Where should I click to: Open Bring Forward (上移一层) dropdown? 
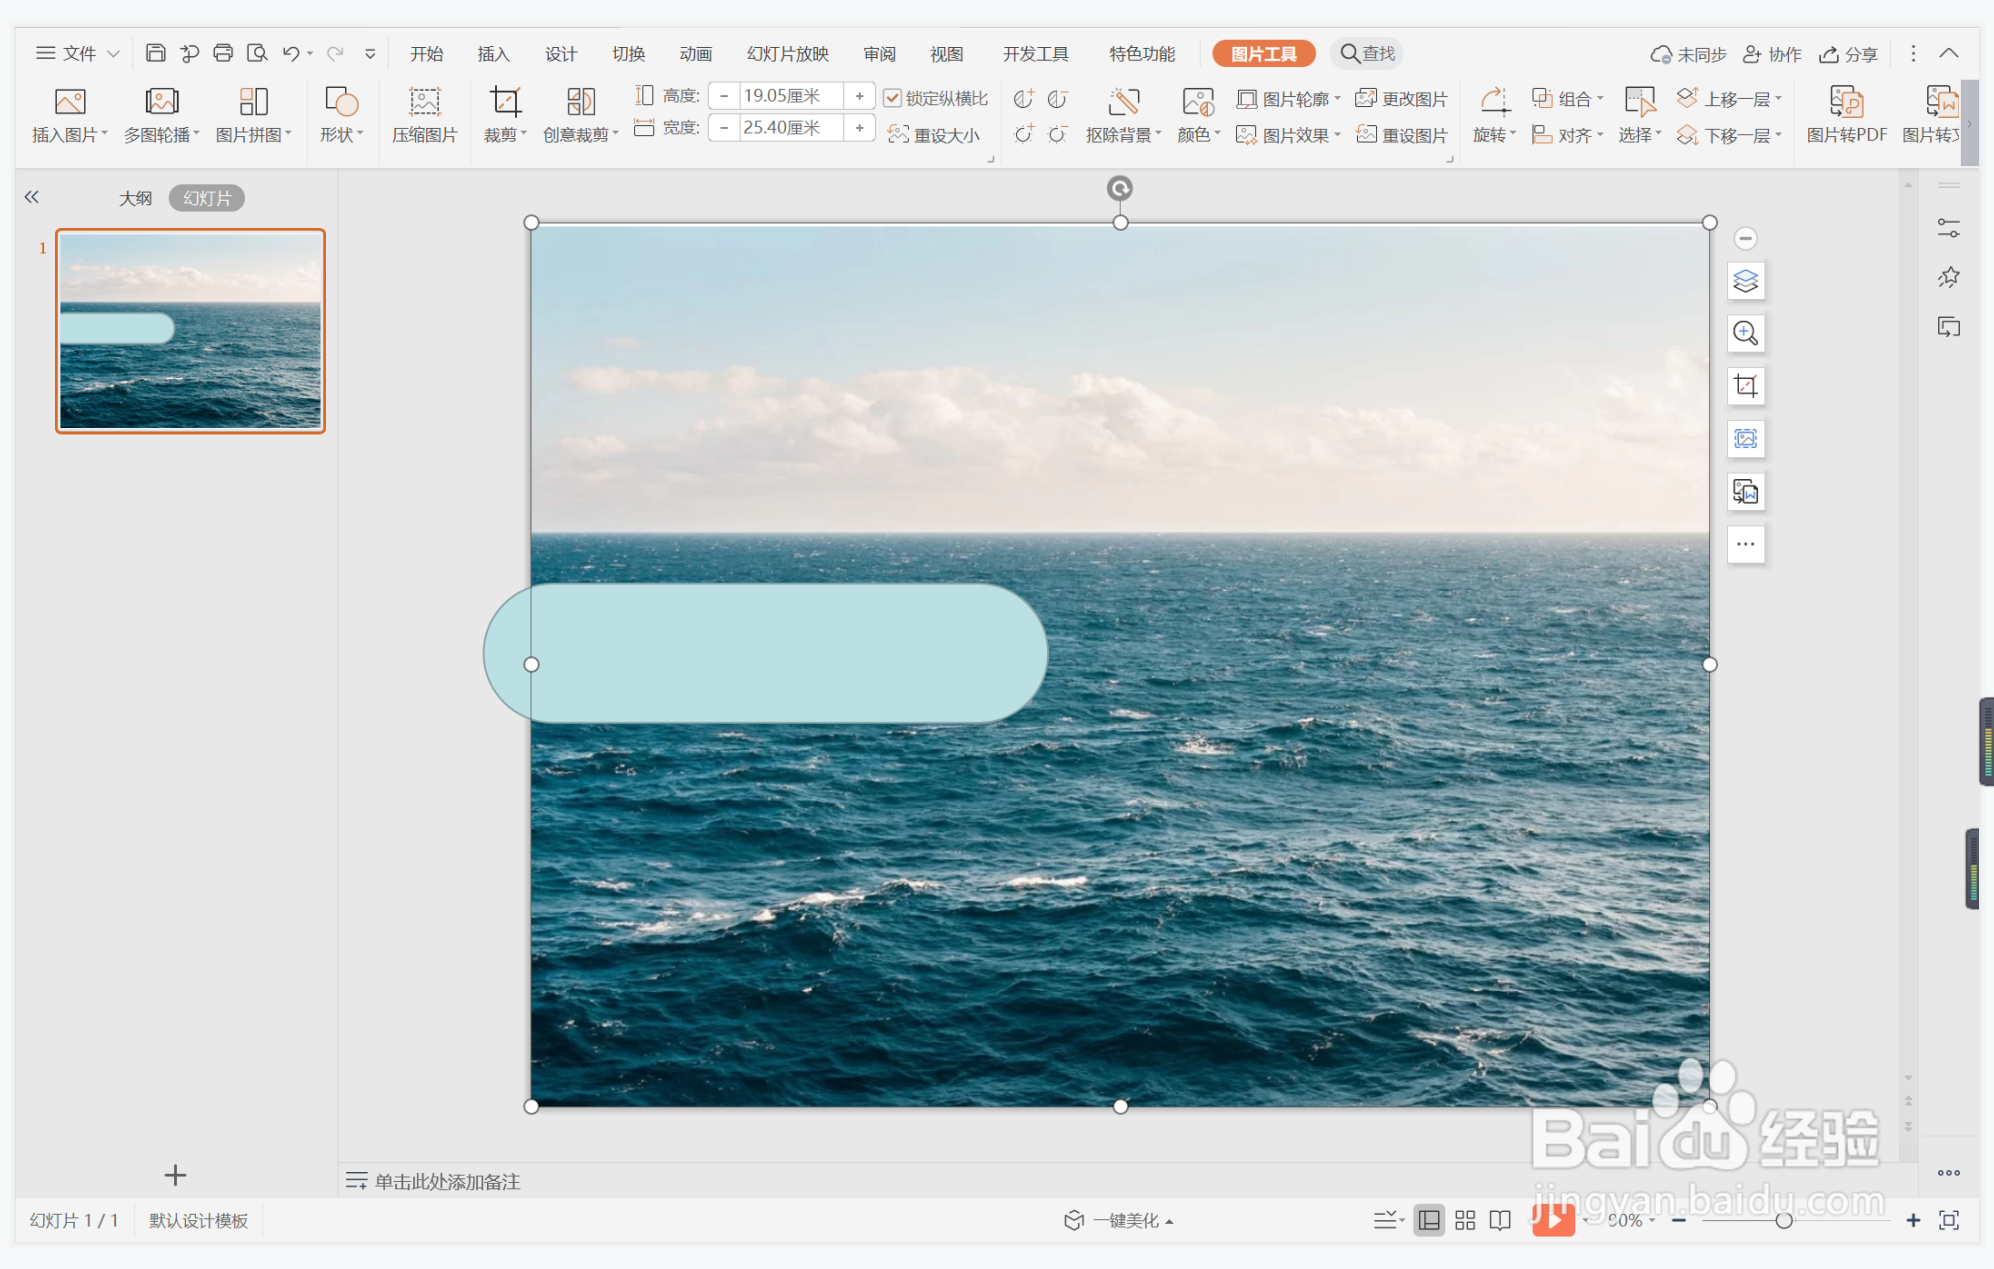pos(1730,98)
